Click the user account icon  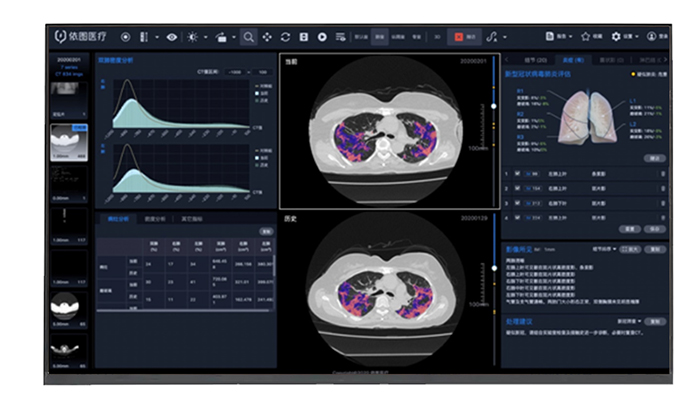point(651,37)
